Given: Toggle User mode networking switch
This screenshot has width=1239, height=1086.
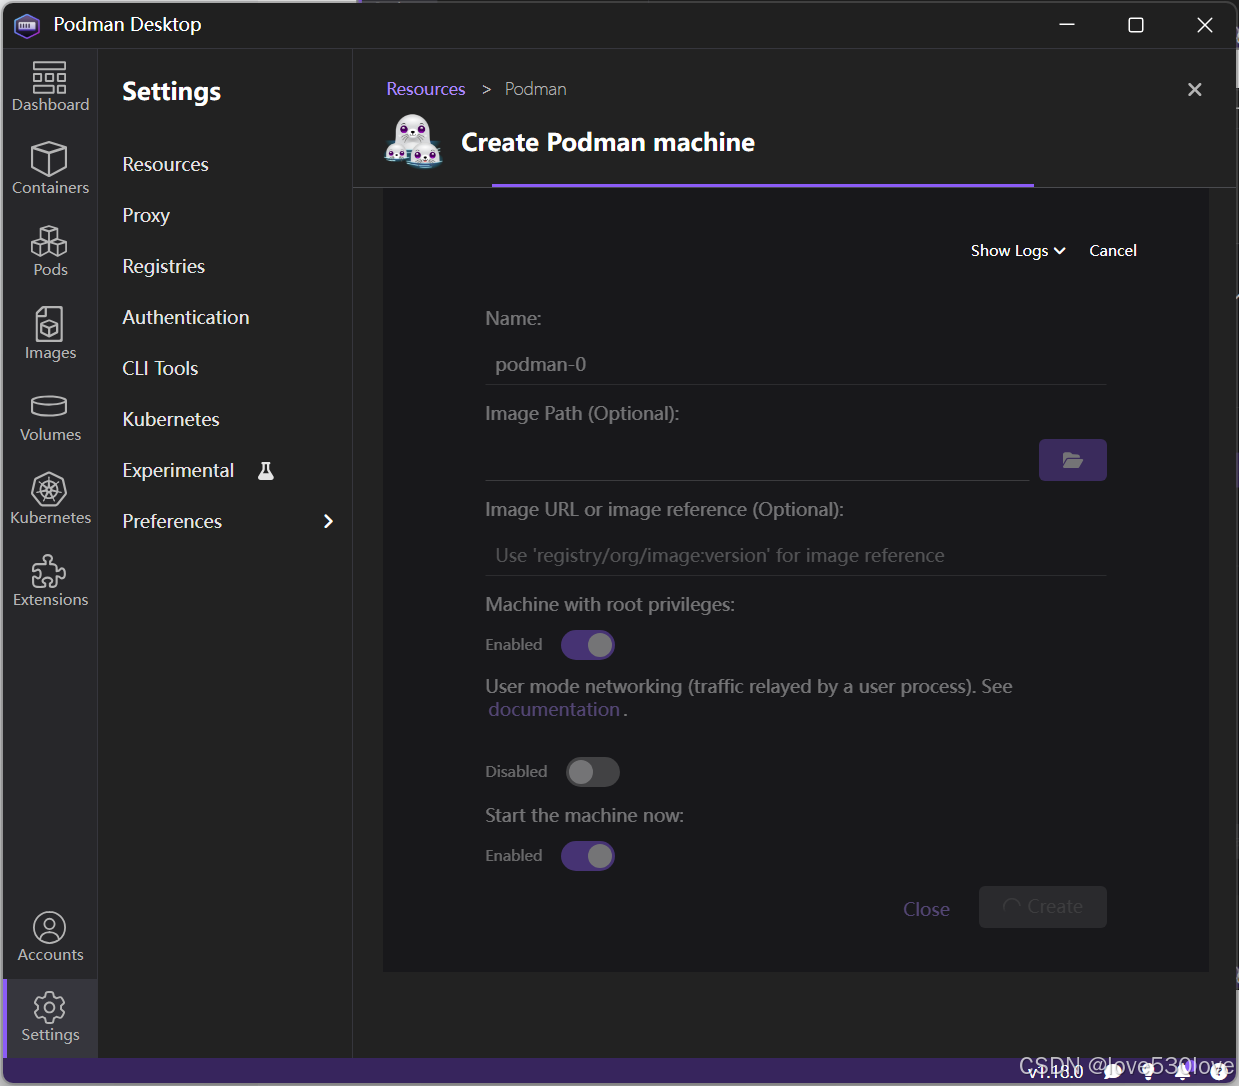Looking at the screenshot, I should tap(593, 772).
